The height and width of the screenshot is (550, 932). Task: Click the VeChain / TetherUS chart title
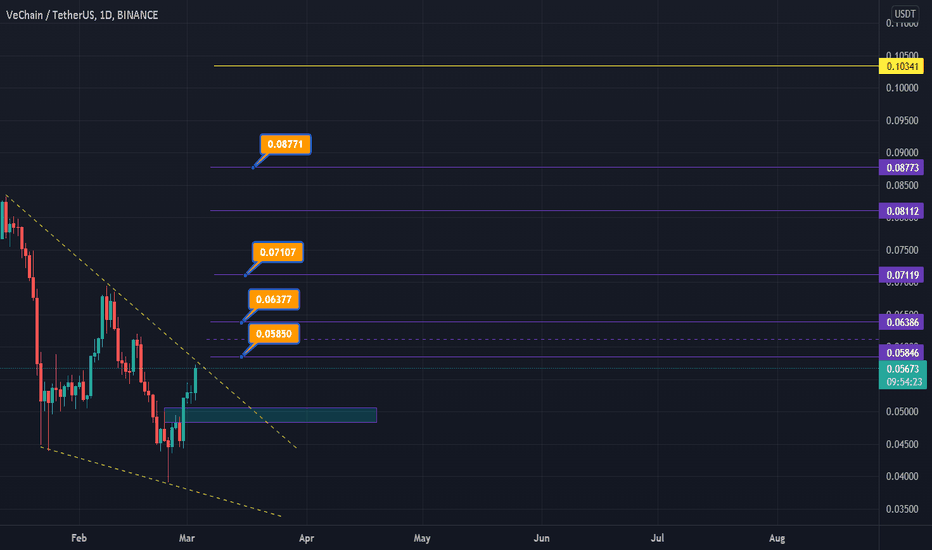click(x=82, y=15)
